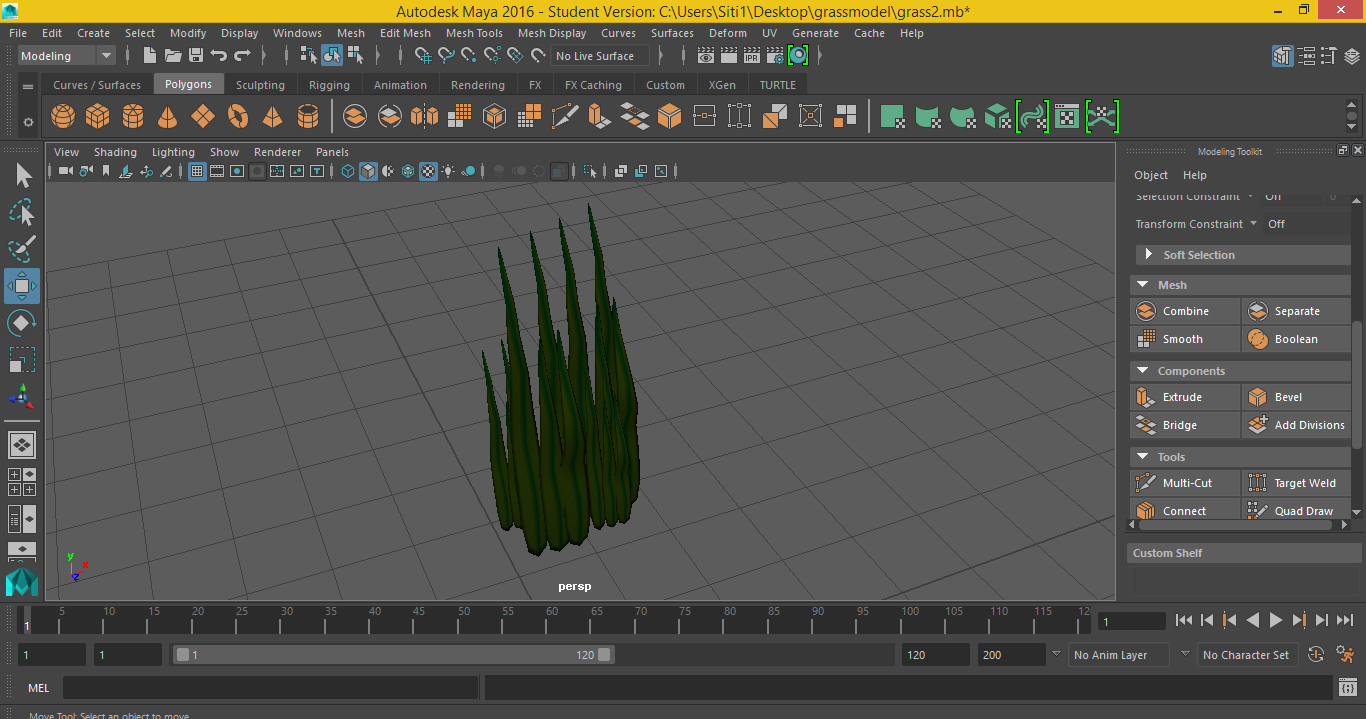Image resolution: width=1366 pixels, height=719 pixels.
Task: Switch to single perspective view layout
Action: [x=22, y=445]
